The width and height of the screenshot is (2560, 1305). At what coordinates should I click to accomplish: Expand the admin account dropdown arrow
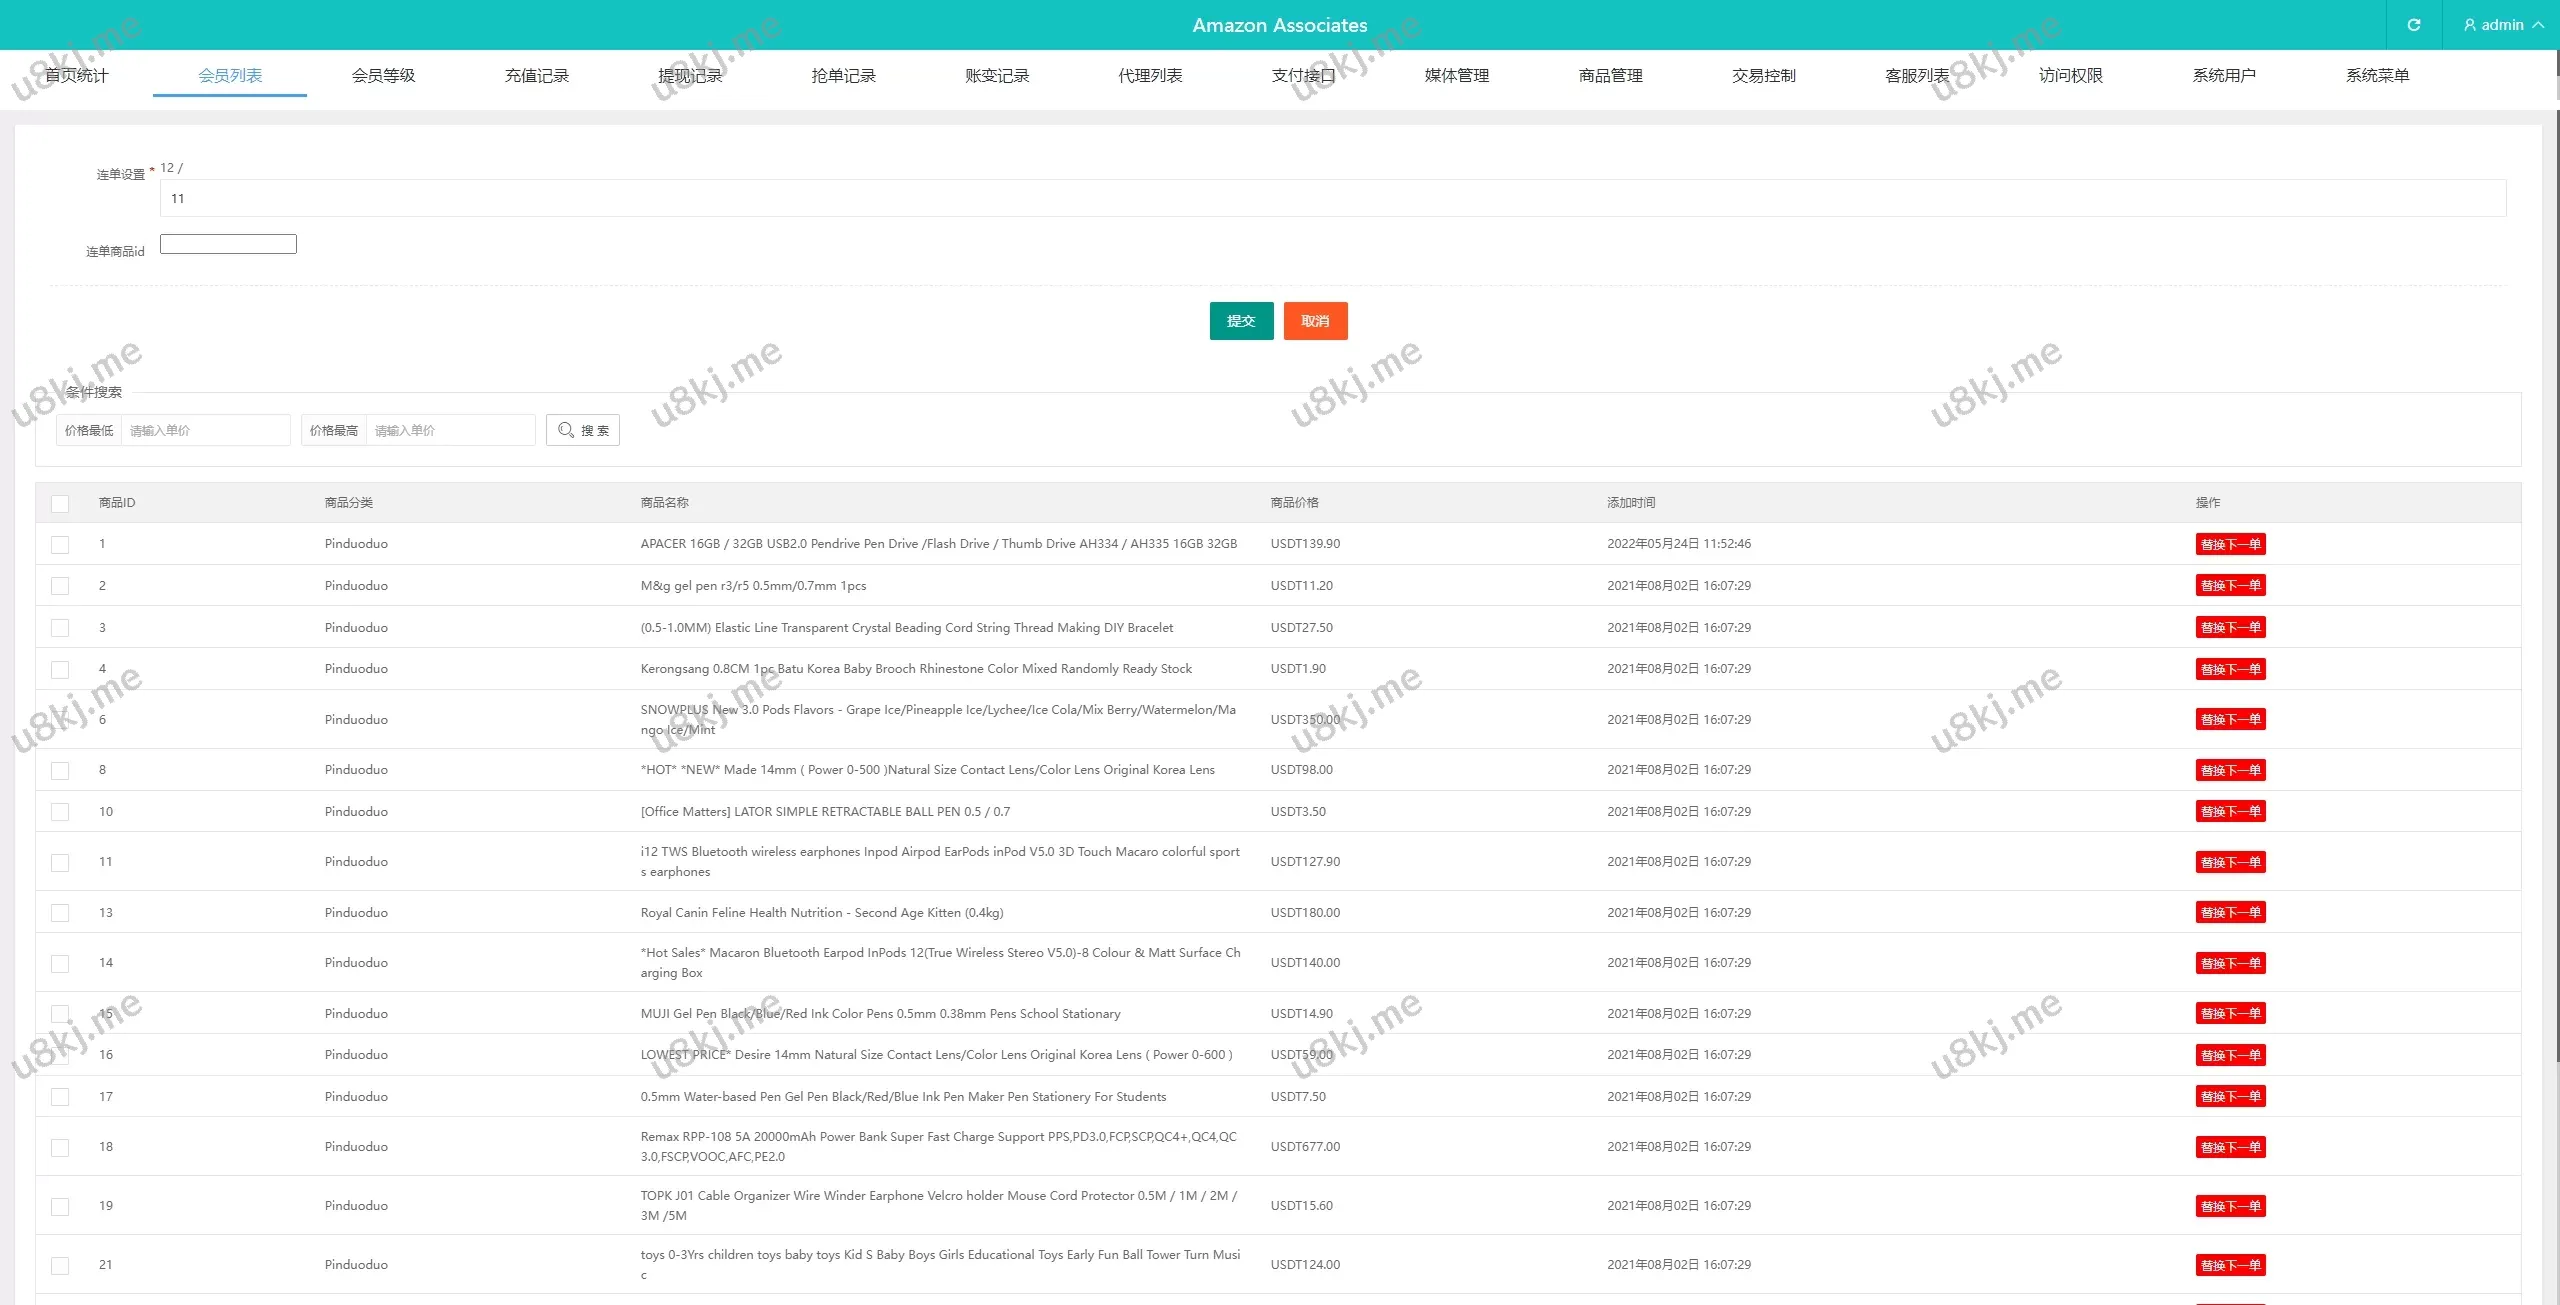click(x=2538, y=25)
